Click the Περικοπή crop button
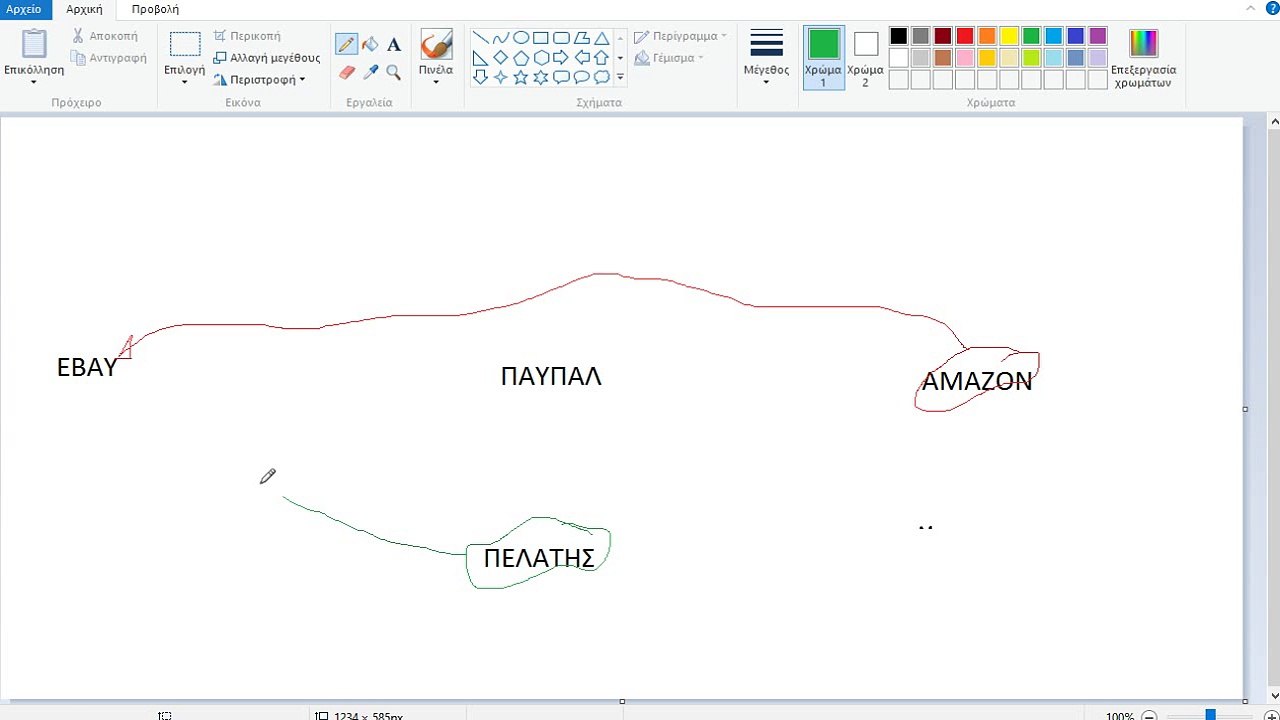Screen dimensions: 1280x720 pyautogui.click(x=247, y=36)
